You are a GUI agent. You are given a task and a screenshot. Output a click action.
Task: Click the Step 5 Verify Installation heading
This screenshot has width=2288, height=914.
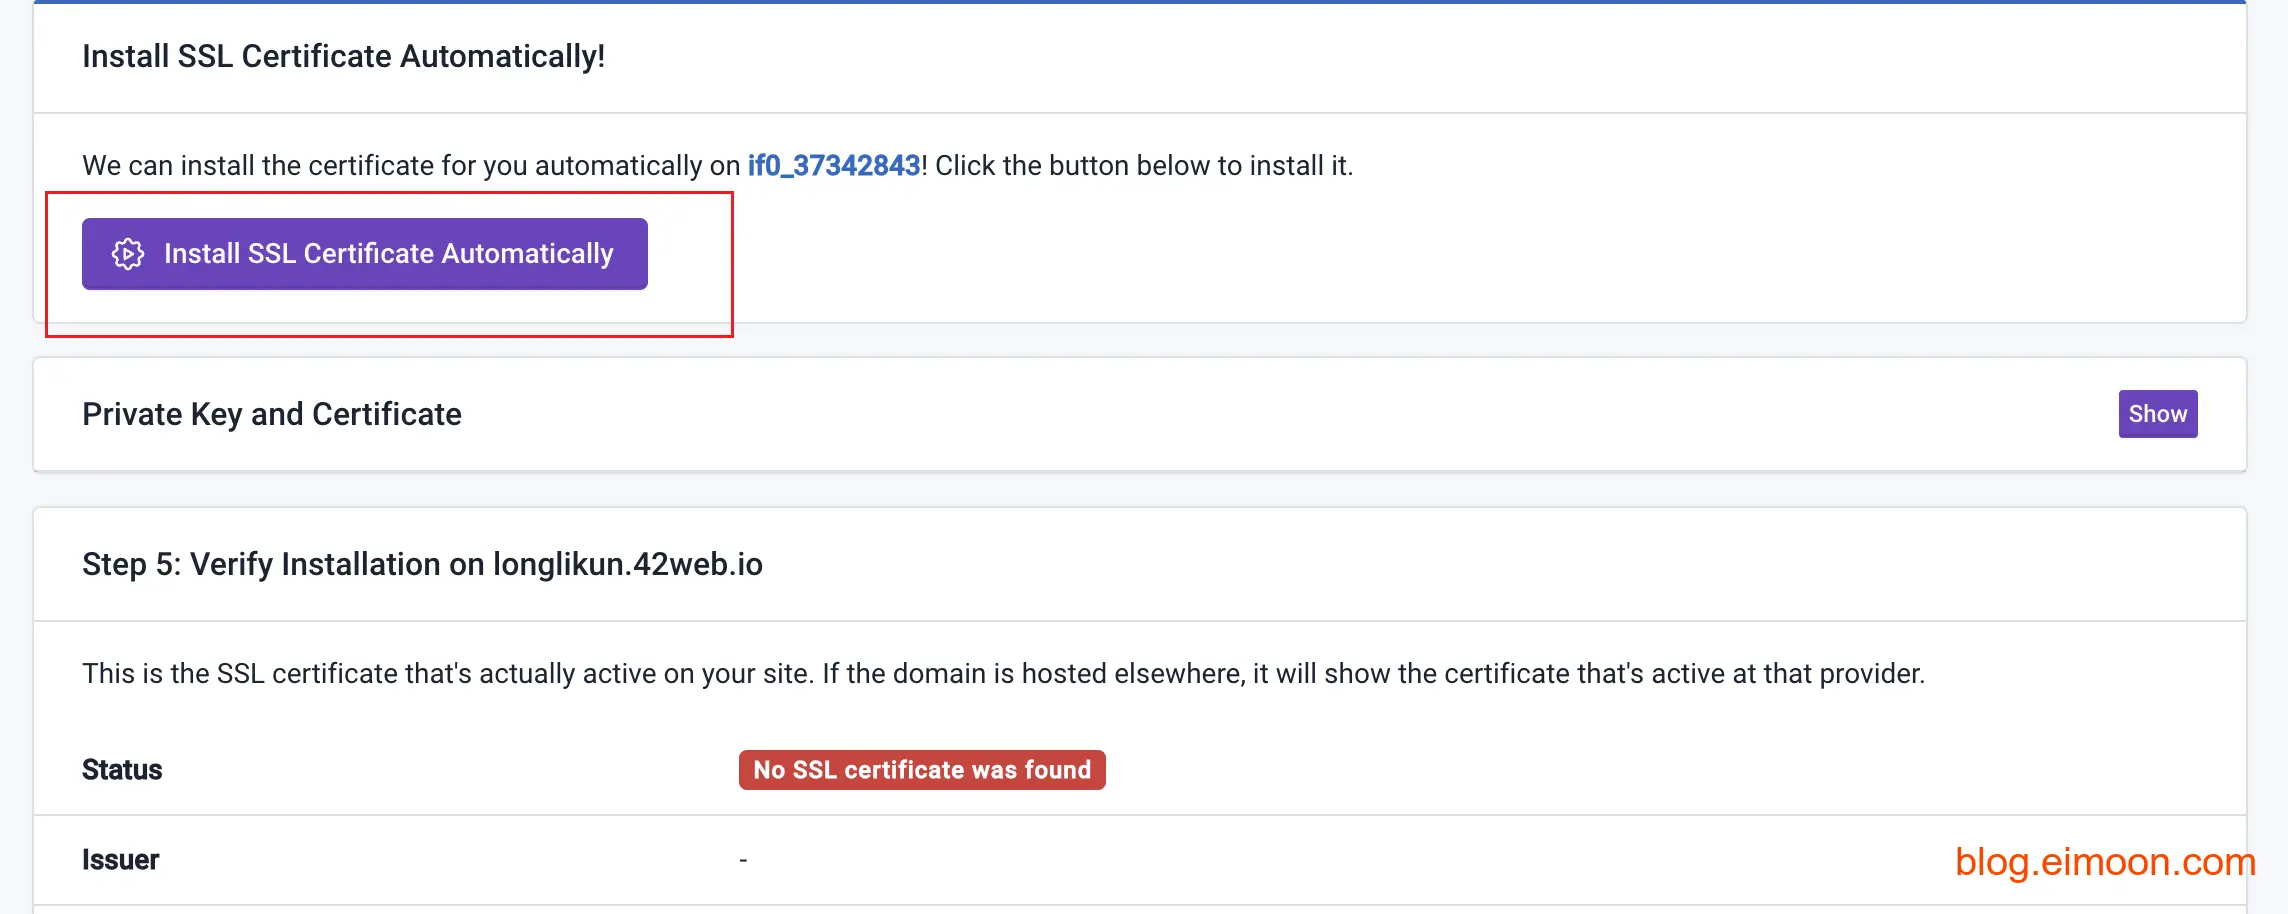[x=421, y=564]
